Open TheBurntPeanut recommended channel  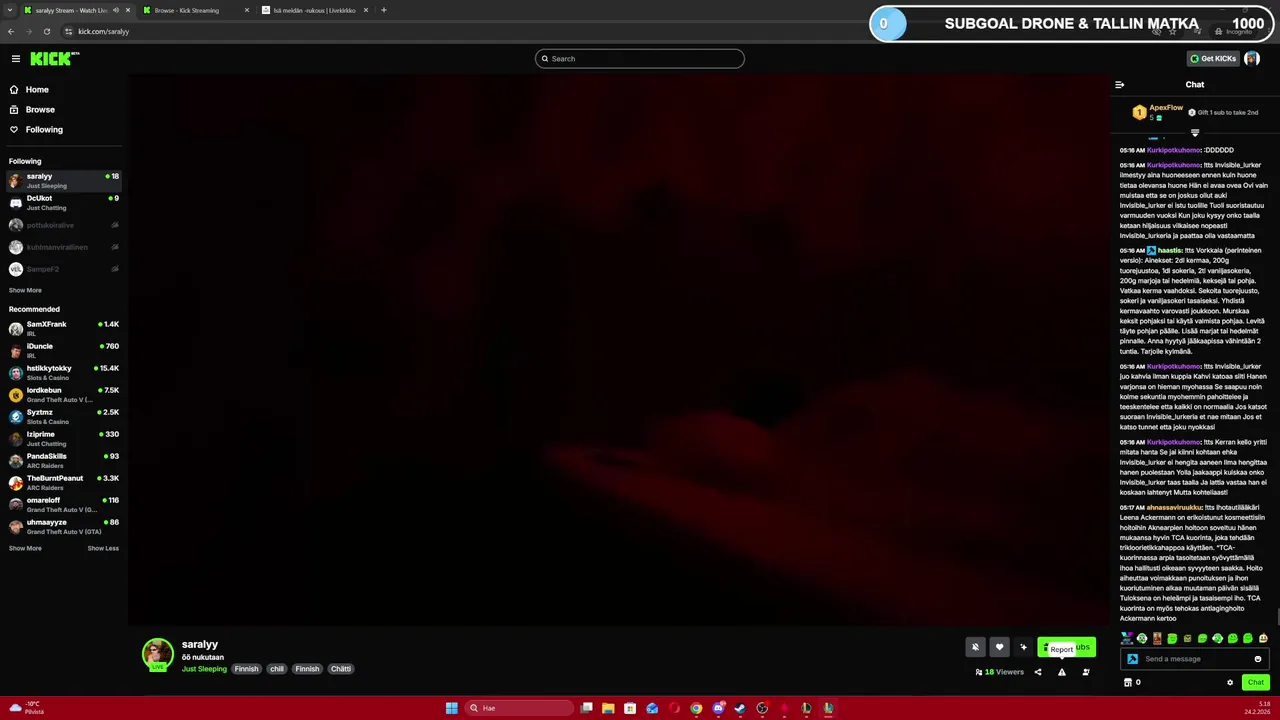(x=63, y=483)
